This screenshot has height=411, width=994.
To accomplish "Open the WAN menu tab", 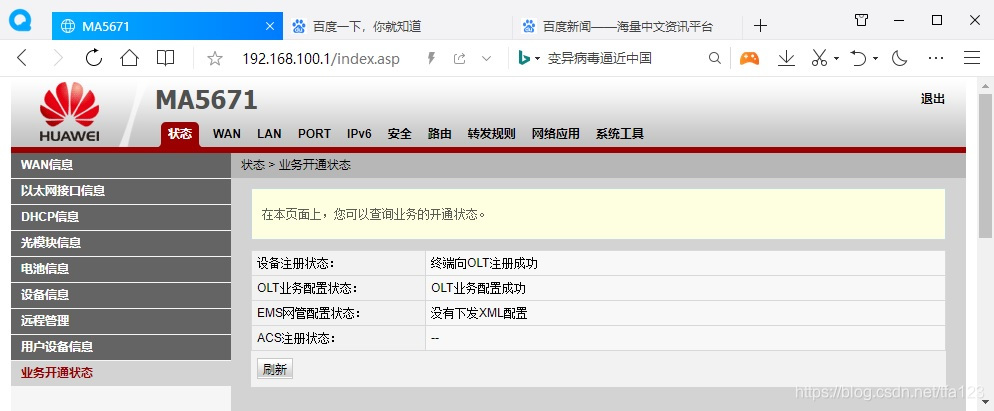I will point(227,134).
